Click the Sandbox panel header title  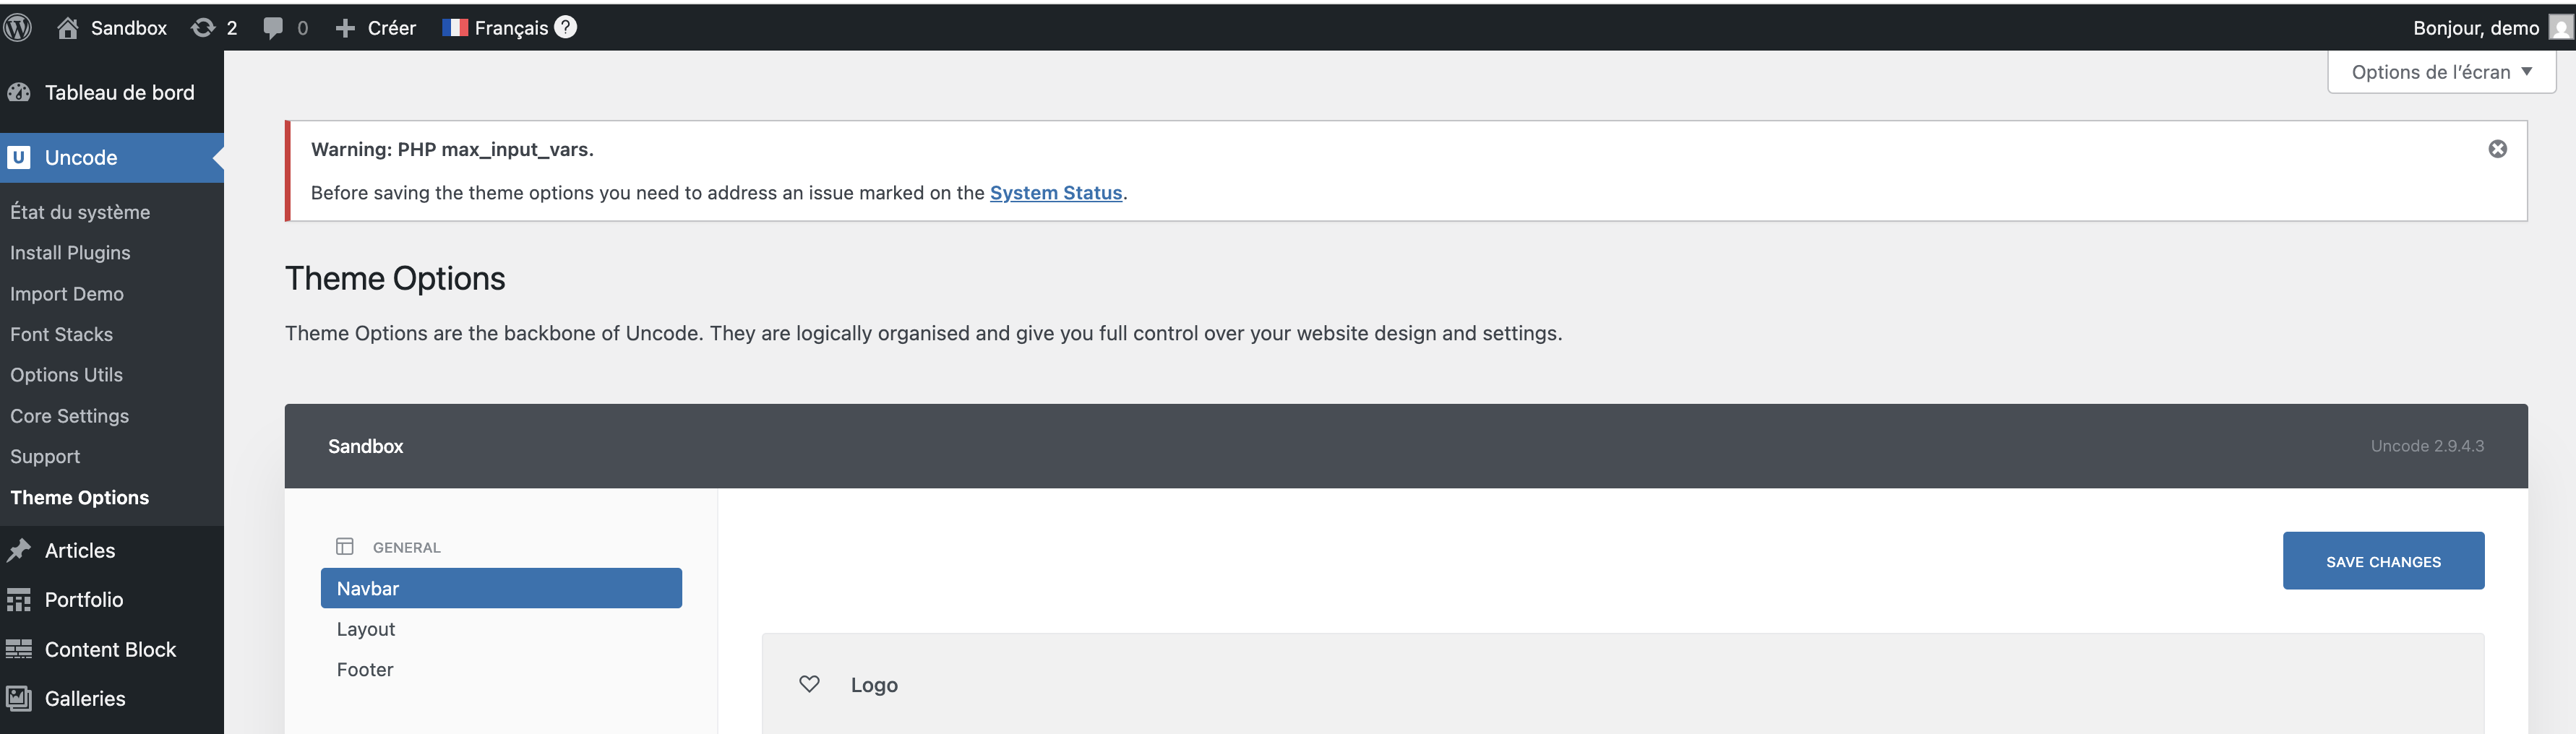pyautogui.click(x=365, y=446)
